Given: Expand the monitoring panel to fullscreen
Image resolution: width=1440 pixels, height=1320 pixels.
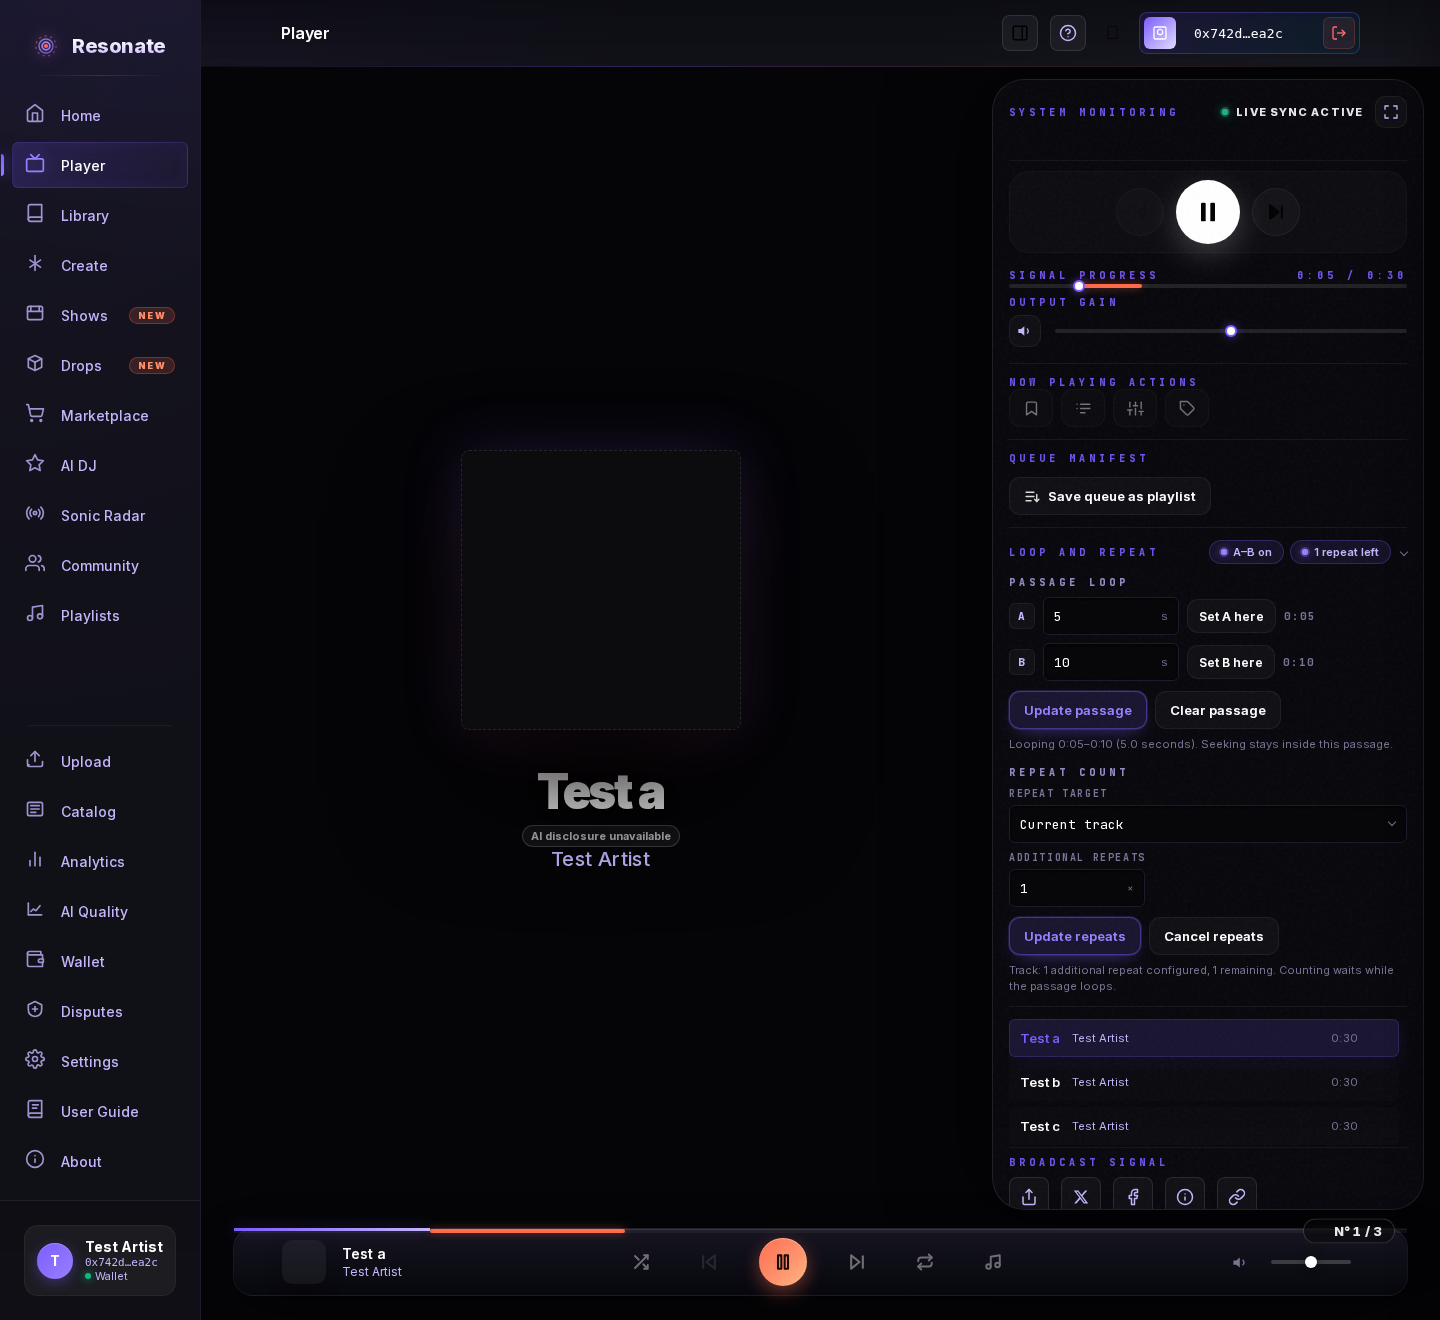Looking at the screenshot, I should coord(1391,112).
